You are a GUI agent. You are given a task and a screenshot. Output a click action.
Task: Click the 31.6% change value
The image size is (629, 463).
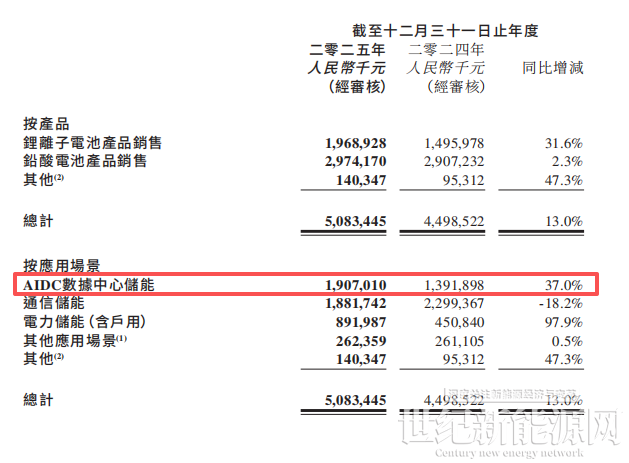(564, 143)
